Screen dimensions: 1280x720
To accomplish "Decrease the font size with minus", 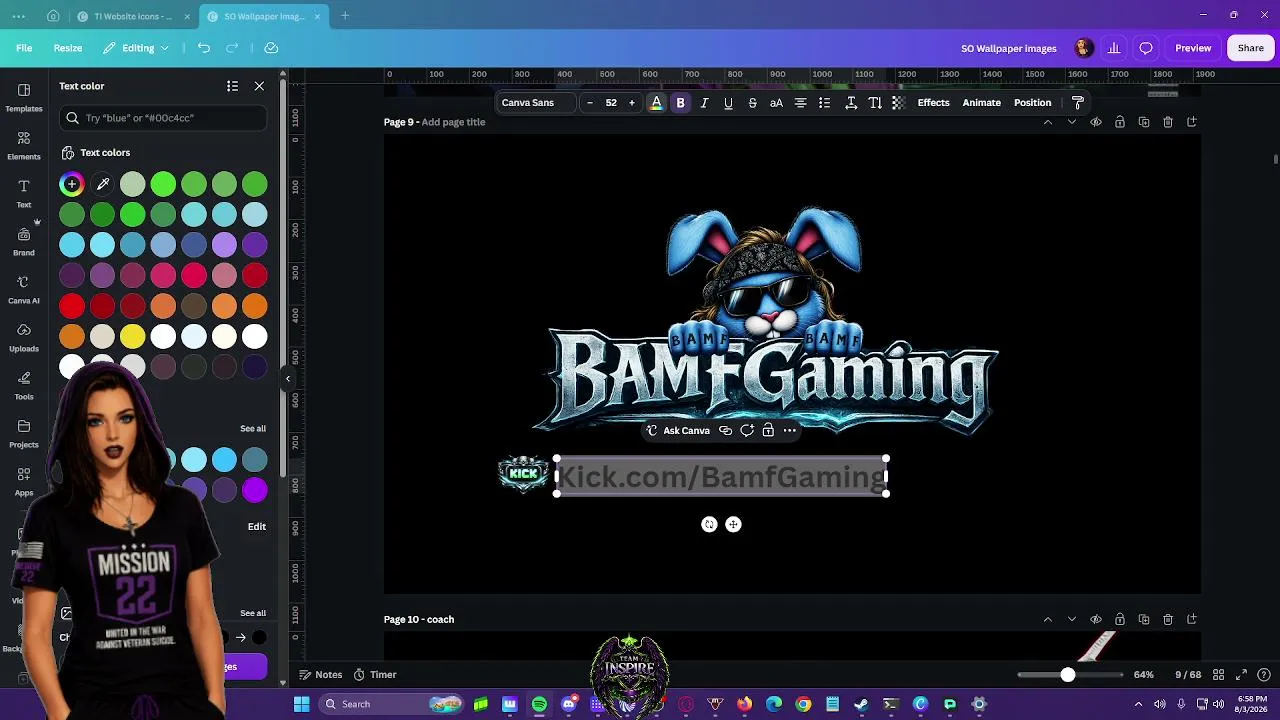I will tap(590, 103).
